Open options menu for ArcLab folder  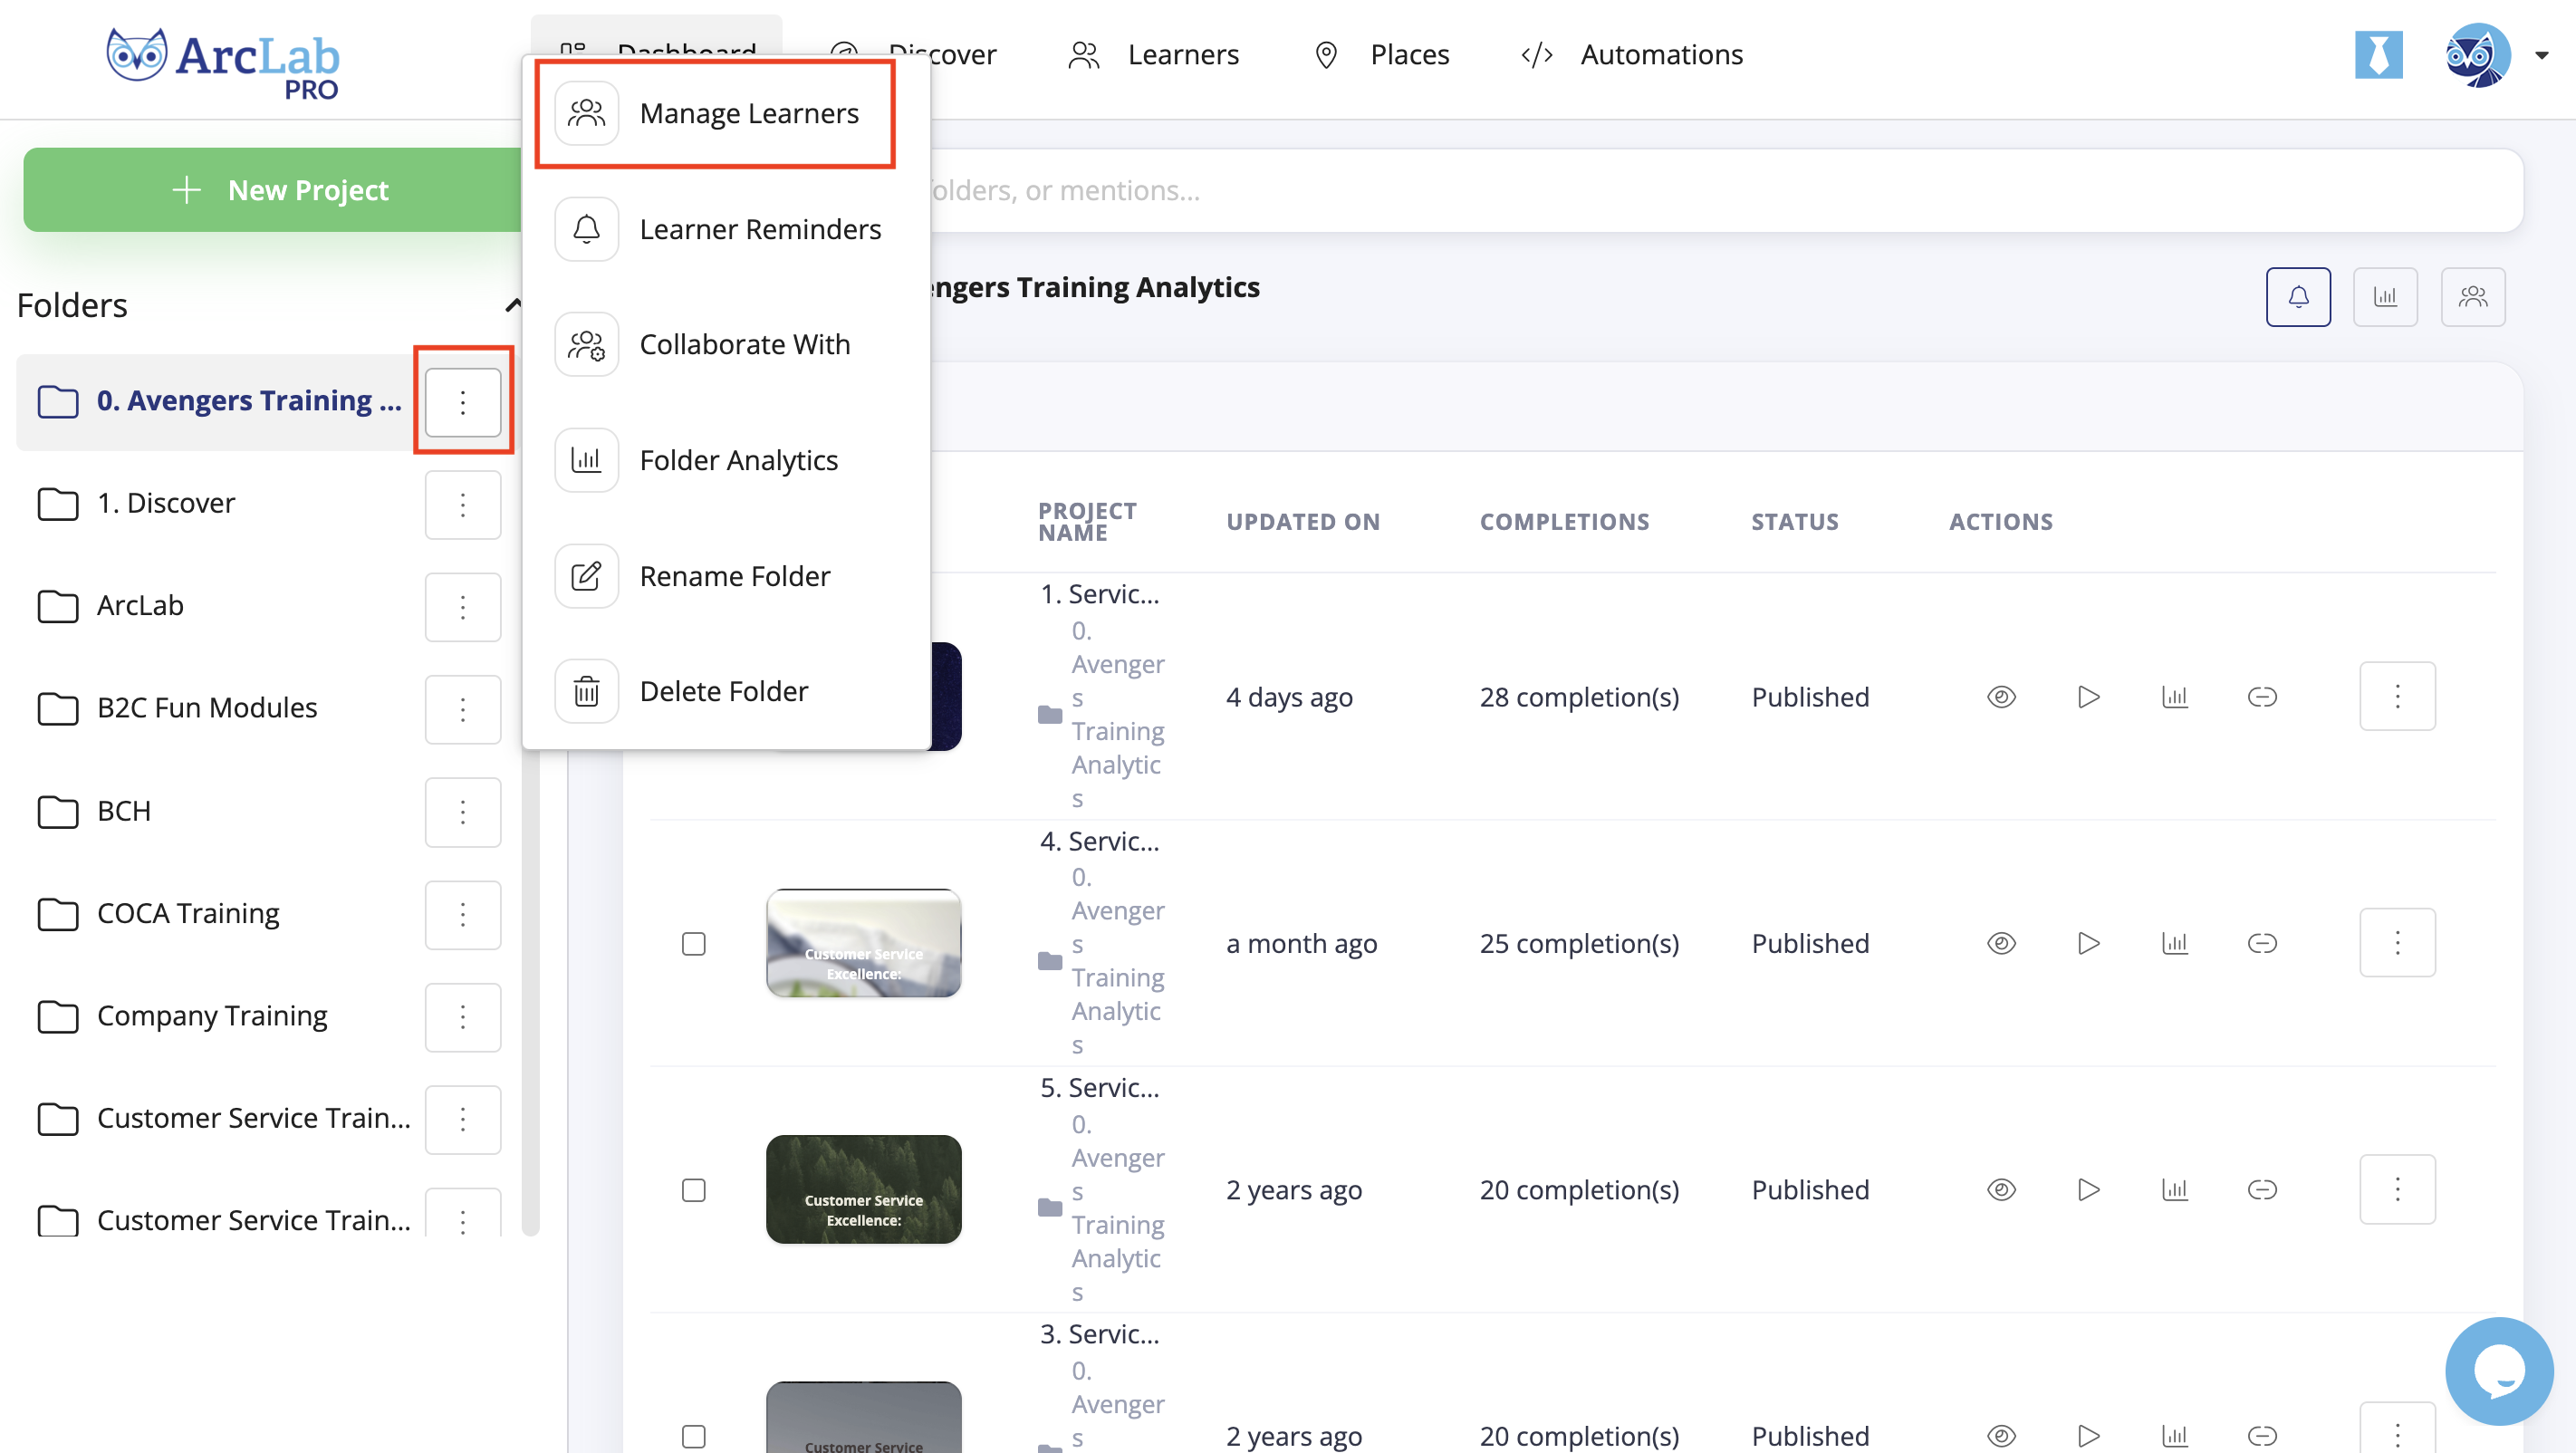(462, 607)
